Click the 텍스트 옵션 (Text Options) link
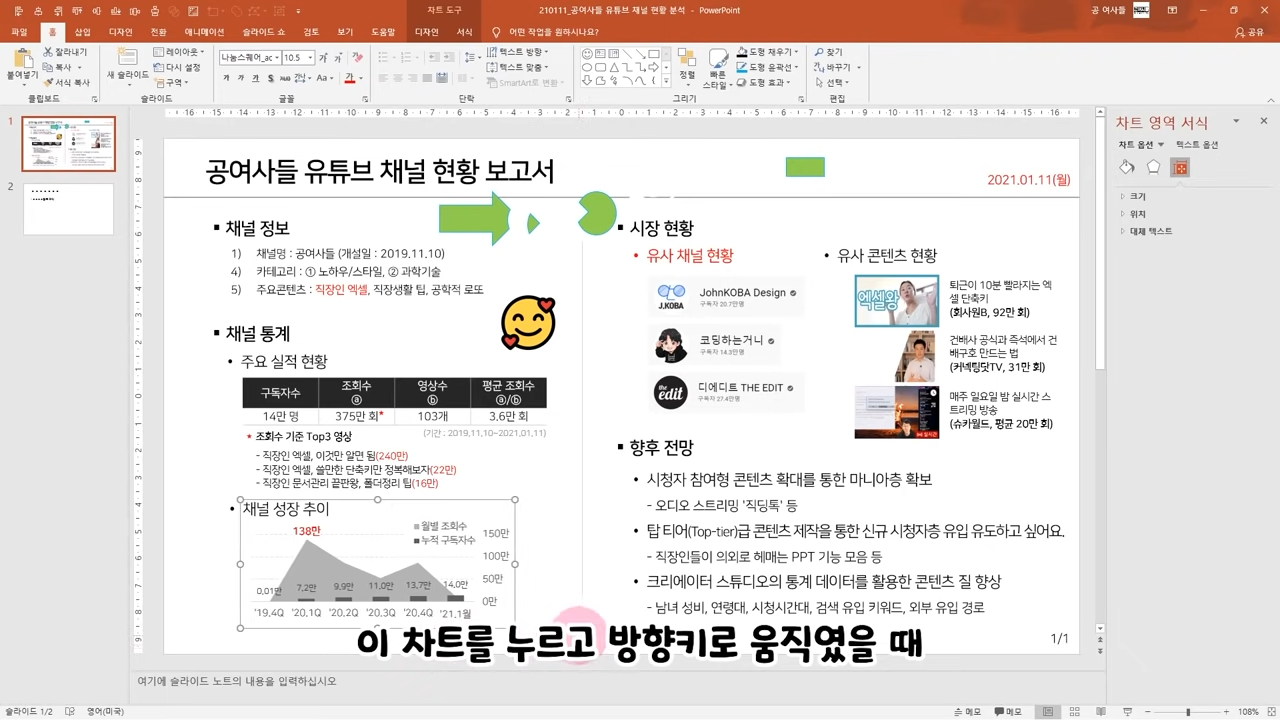 (x=1196, y=145)
